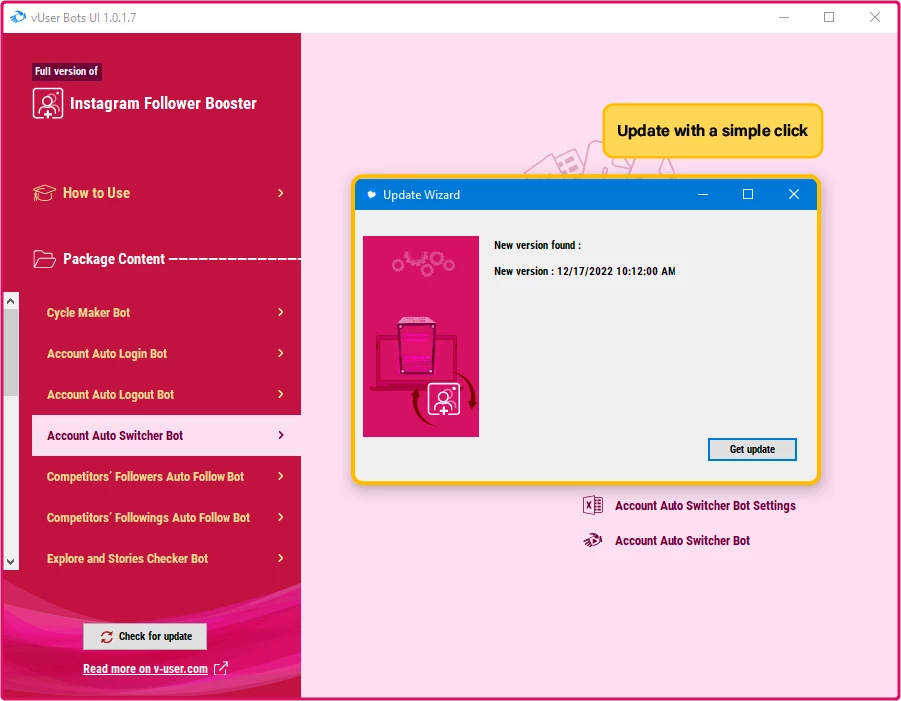The height and width of the screenshot is (701, 901).
Task: Expand the Cycle Maker Bot chevron
Action: [x=280, y=312]
